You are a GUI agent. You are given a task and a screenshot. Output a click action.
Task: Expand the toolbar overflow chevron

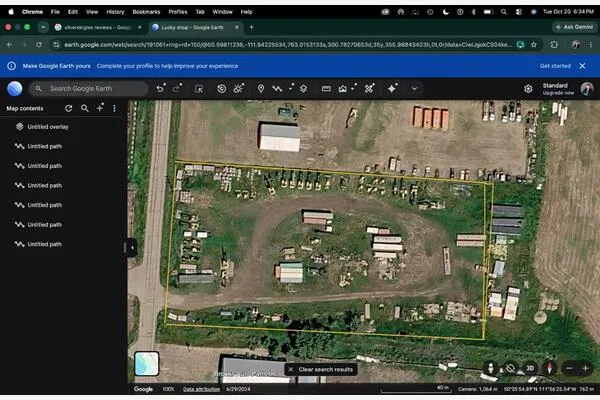pos(414,89)
